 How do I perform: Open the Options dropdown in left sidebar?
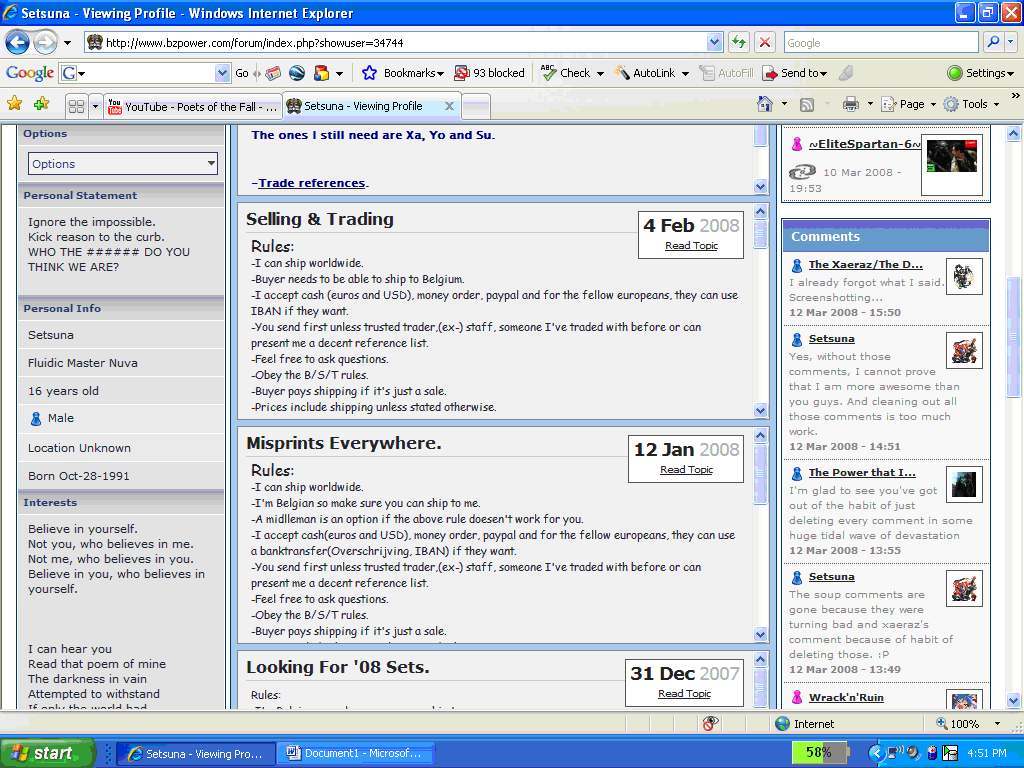pyautogui.click(x=123, y=164)
